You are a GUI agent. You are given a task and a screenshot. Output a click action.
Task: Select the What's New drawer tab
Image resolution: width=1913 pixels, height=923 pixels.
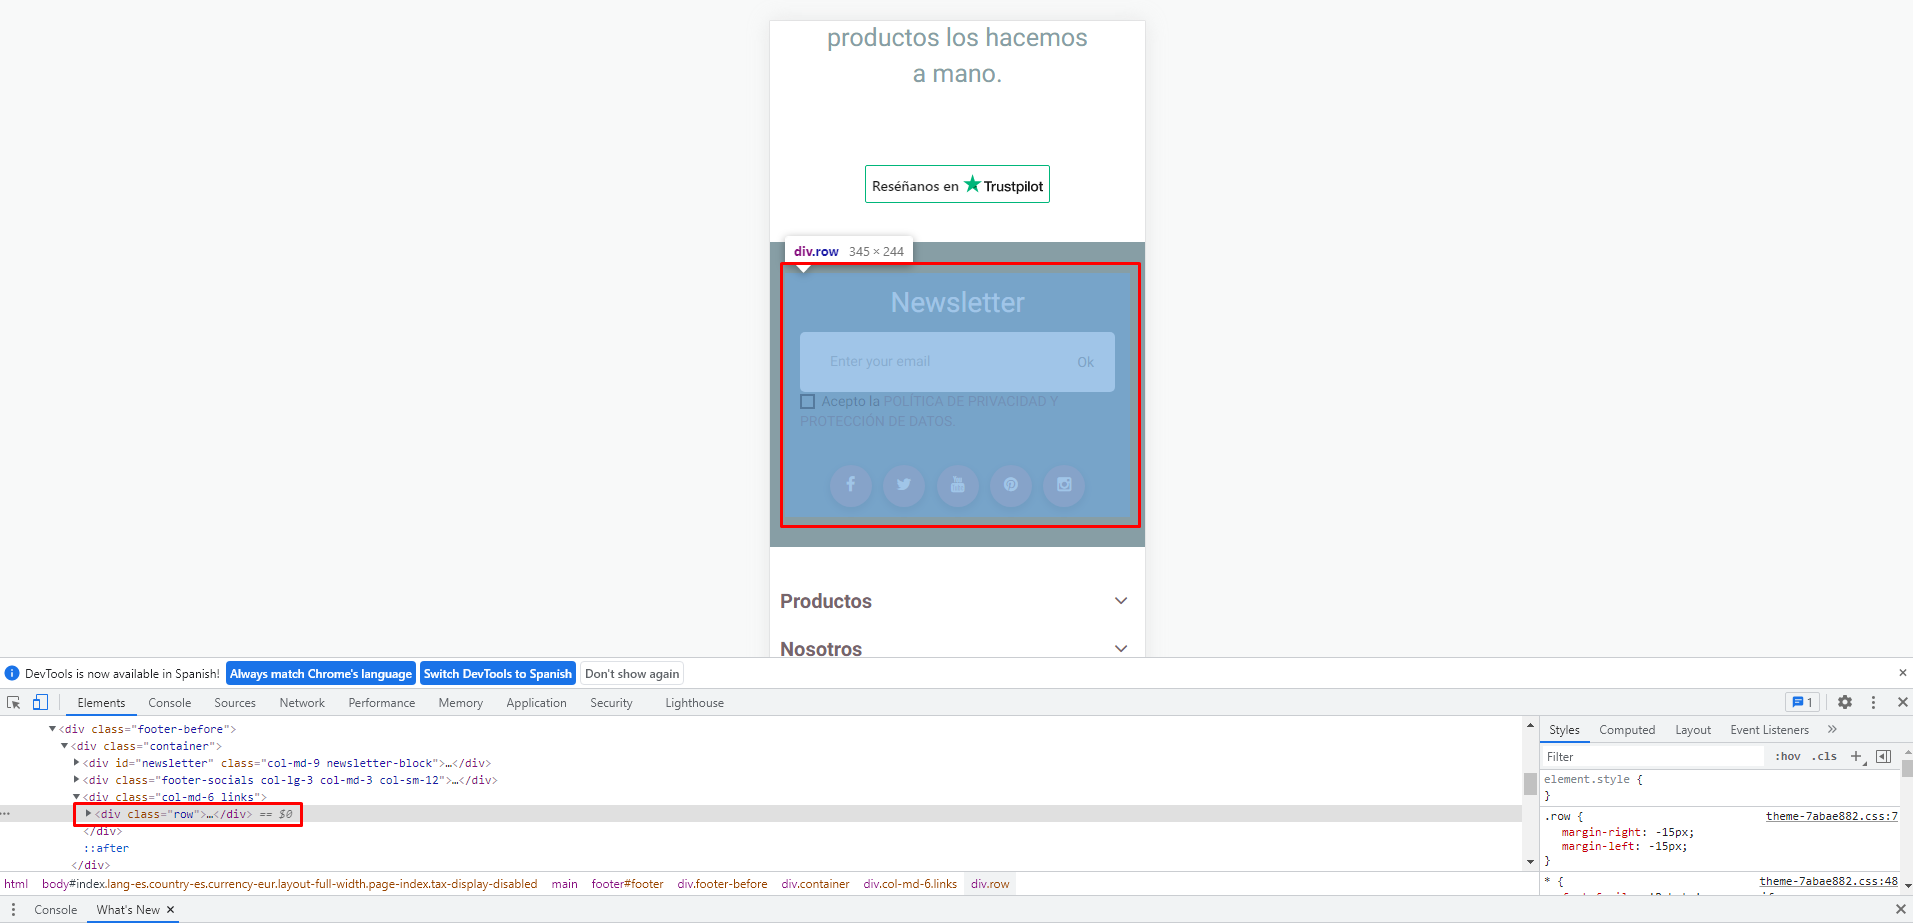click(128, 910)
